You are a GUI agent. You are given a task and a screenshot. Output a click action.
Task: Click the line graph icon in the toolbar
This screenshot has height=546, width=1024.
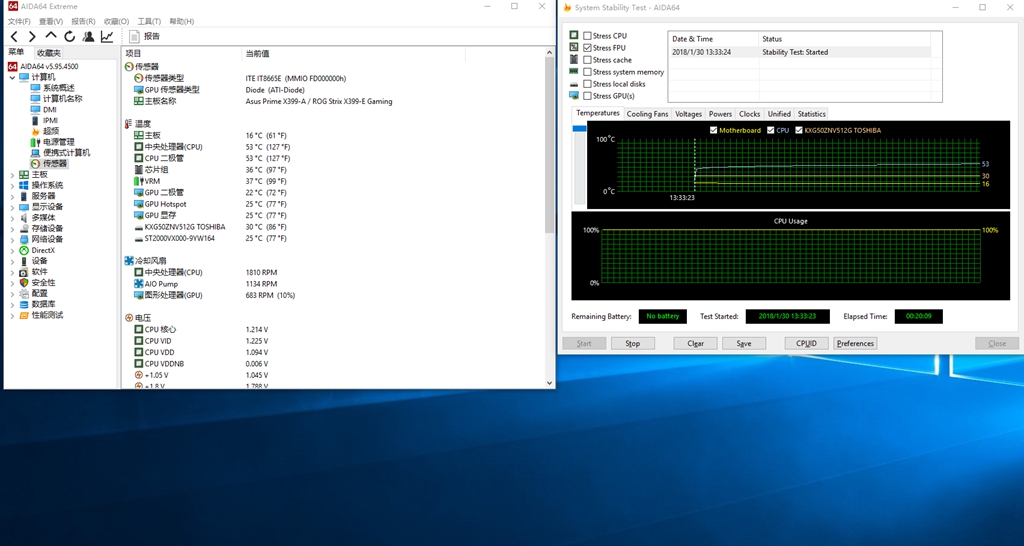pos(107,36)
